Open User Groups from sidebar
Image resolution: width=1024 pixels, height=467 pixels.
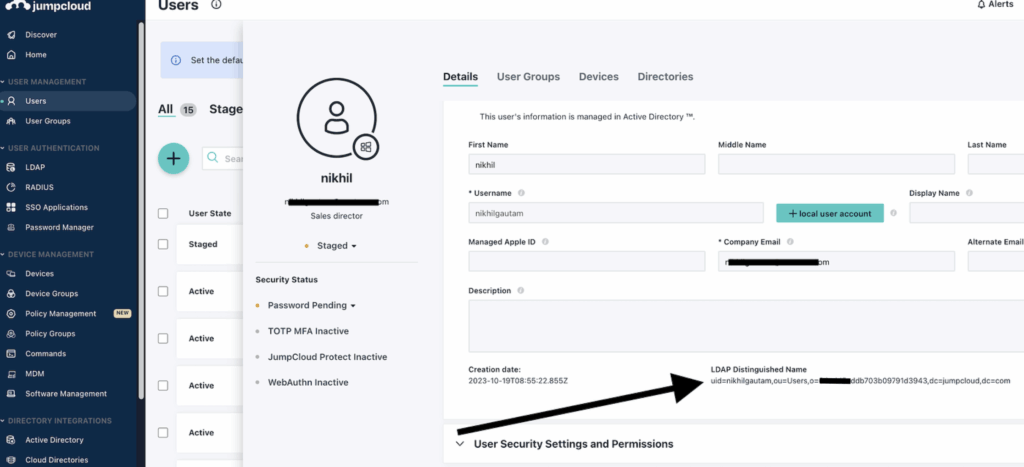click(47, 121)
